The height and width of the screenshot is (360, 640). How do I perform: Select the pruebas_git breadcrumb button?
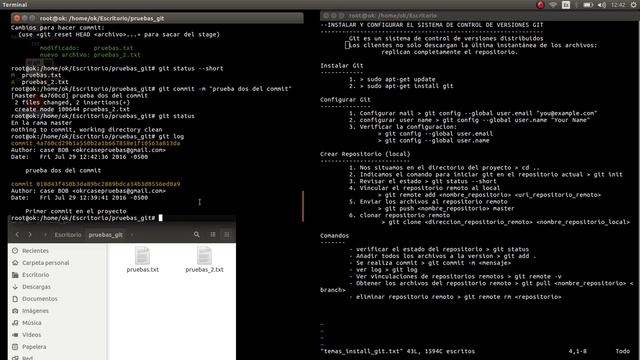pyautogui.click(x=105, y=235)
